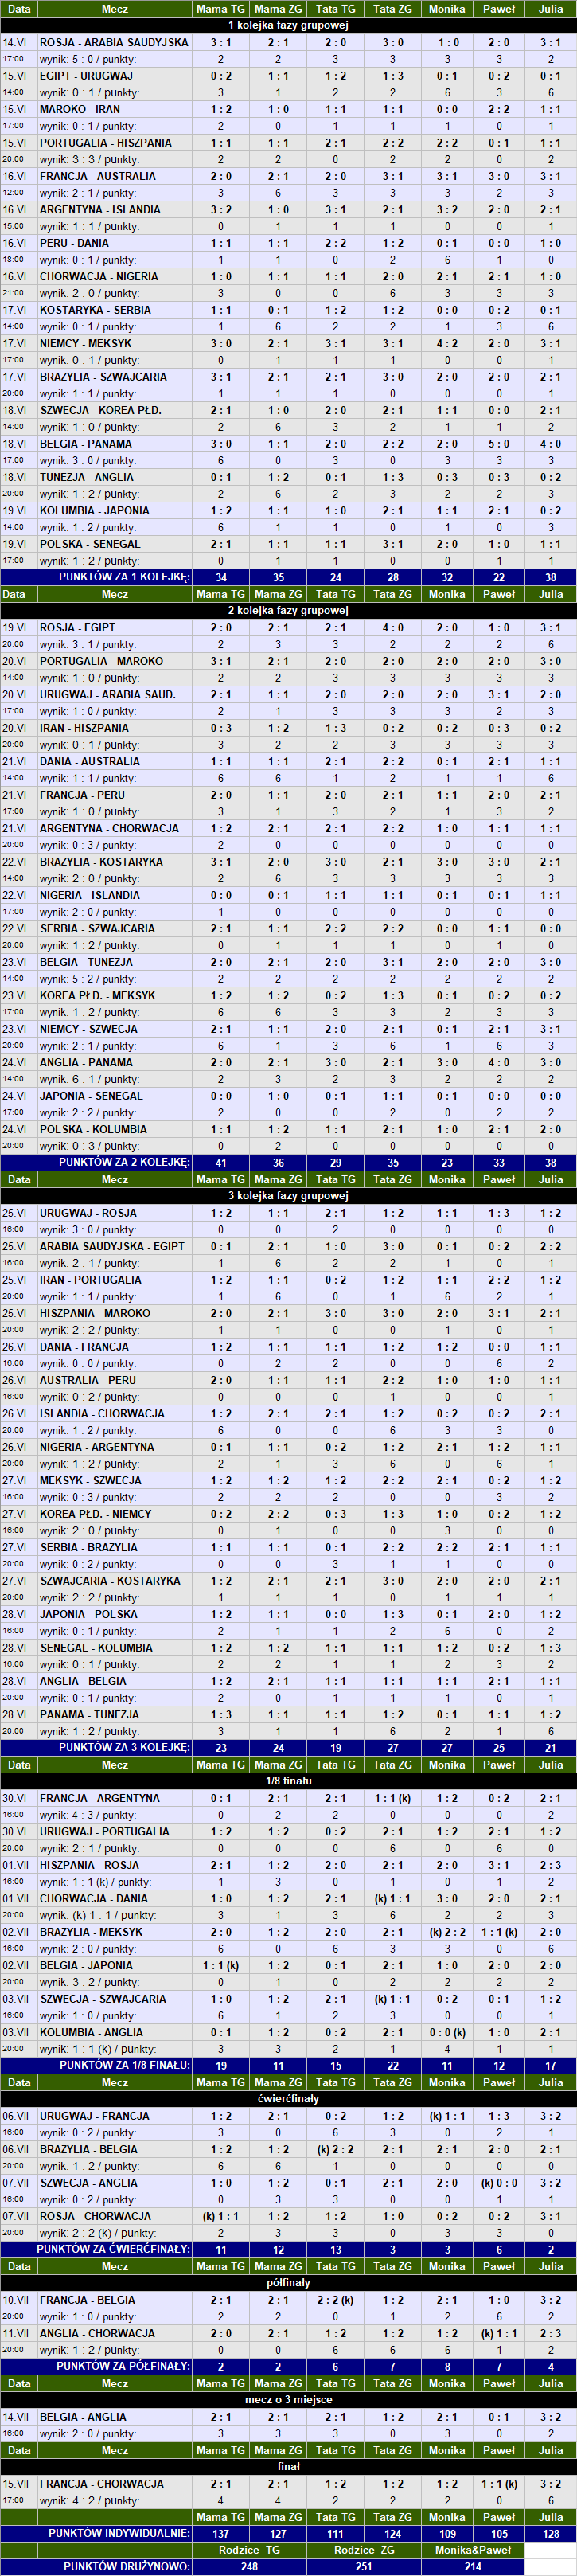Screen dimensions: 577x2576
Task: Select the '2 kolejka fazy grupowej' section header
Action: [x=288, y=610]
